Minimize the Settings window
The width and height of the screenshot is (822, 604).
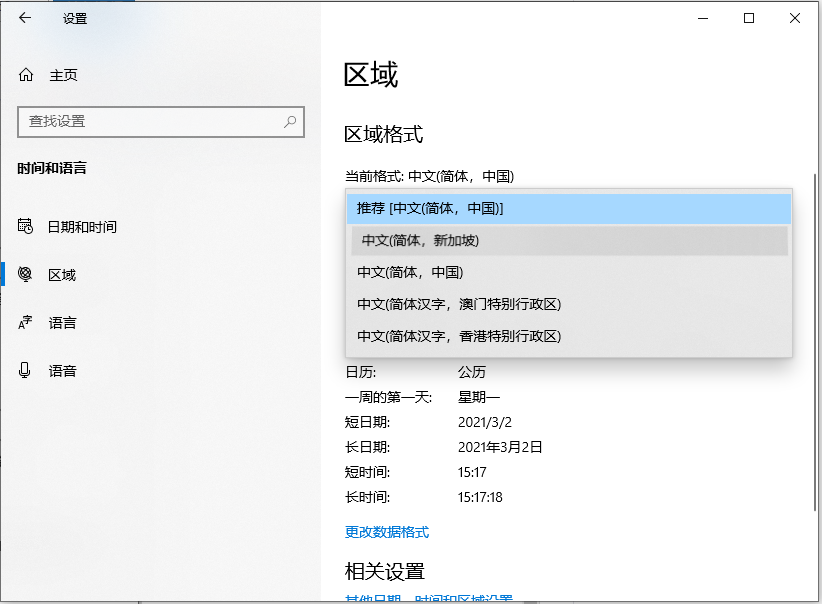pyautogui.click(x=702, y=18)
